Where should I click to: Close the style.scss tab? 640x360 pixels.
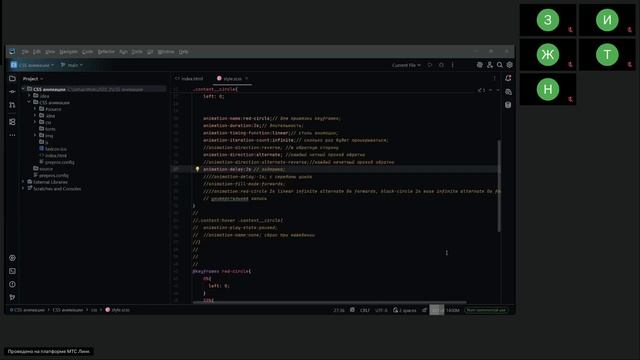pyautogui.click(x=247, y=79)
